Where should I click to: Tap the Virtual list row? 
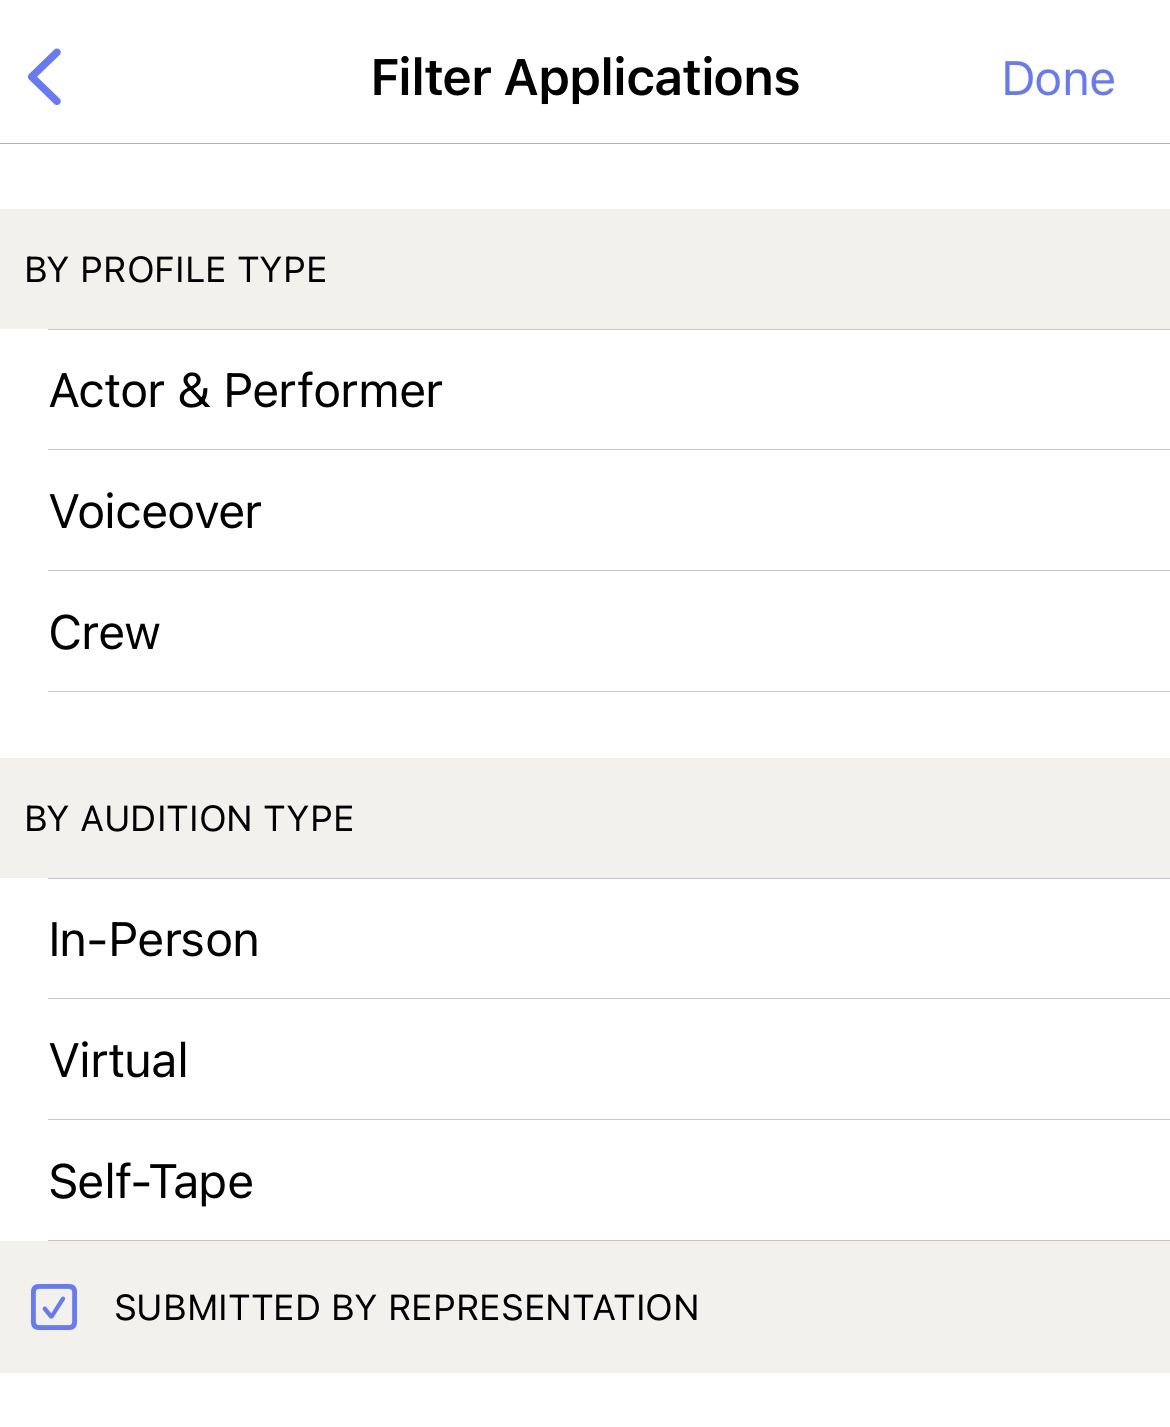(585, 1060)
